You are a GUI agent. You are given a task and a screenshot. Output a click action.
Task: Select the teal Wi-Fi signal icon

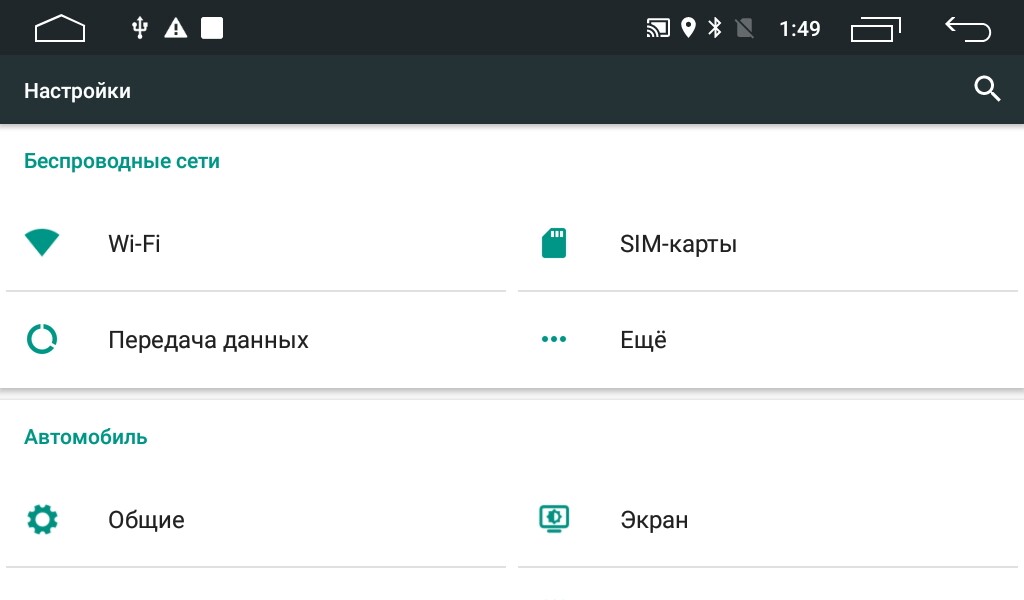pos(42,243)
